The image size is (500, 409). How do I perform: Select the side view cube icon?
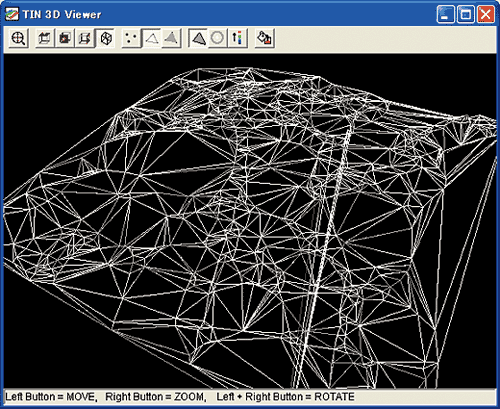pos(85,38)
